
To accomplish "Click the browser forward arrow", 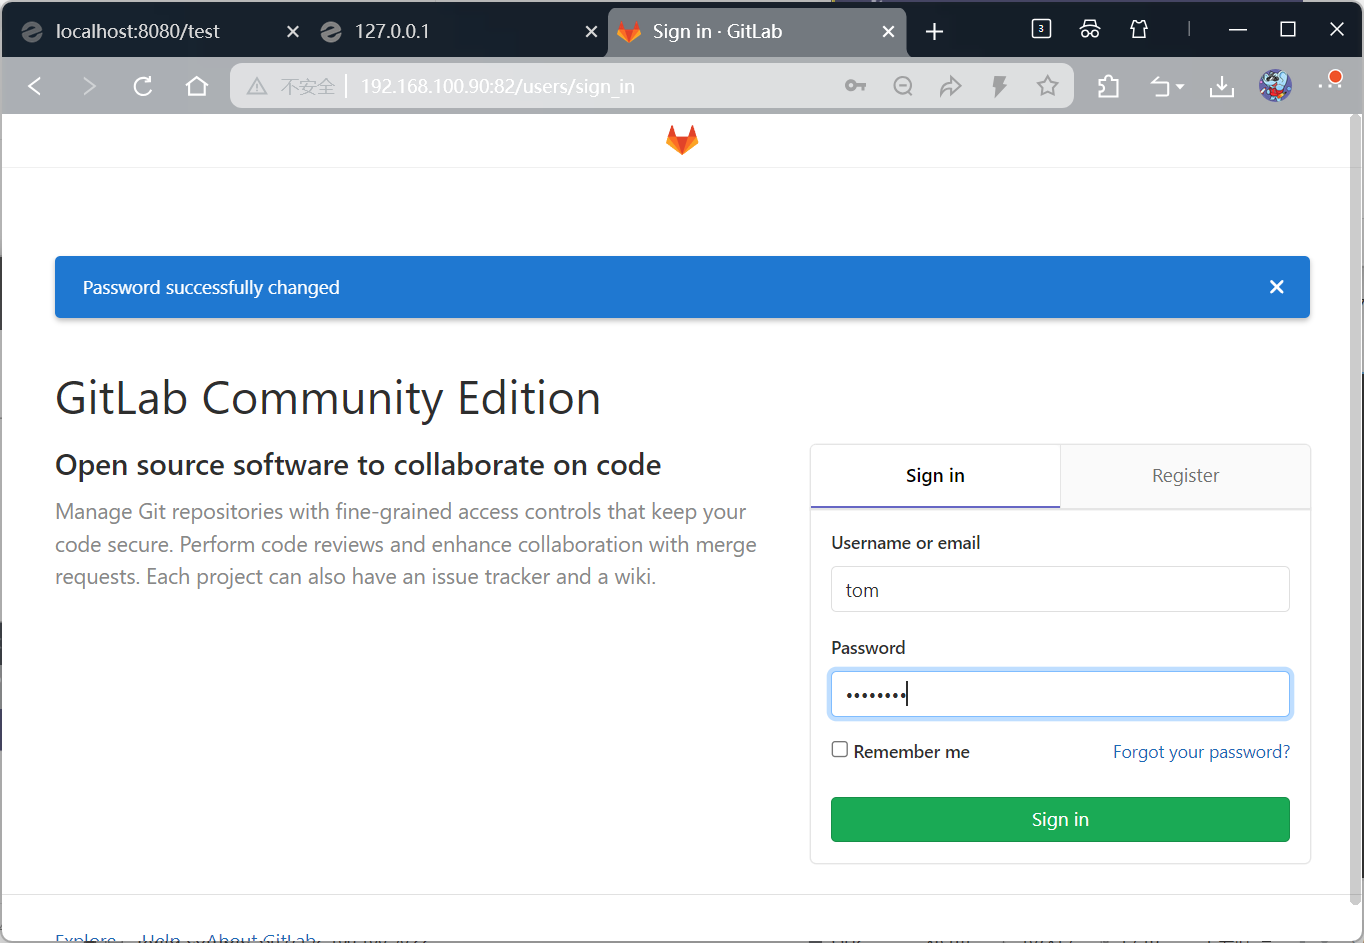I will [x=89, y=86].
